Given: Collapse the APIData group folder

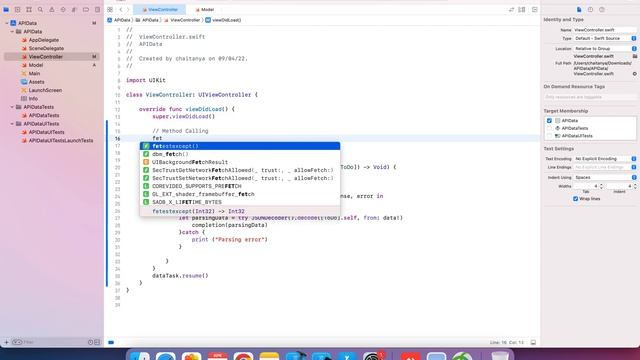Looking at the screenshot, I should tap(12, 31).
